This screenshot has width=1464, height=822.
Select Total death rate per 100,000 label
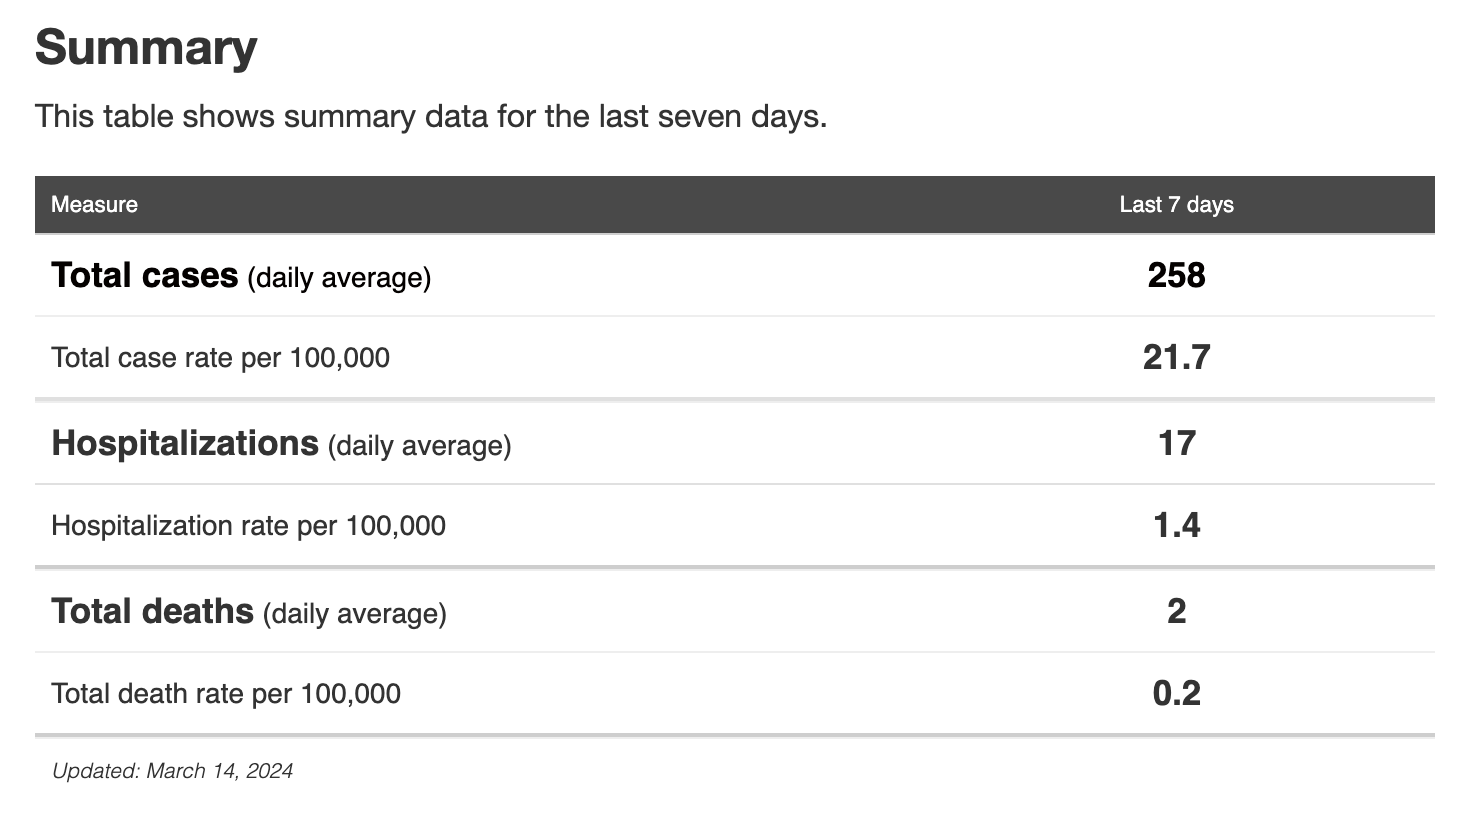(225, 694)
